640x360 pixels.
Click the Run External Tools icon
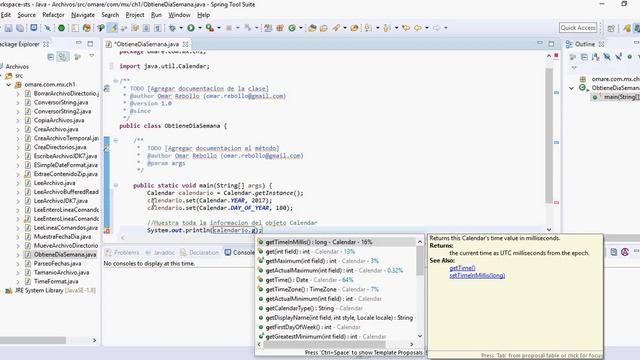[210, 28]
